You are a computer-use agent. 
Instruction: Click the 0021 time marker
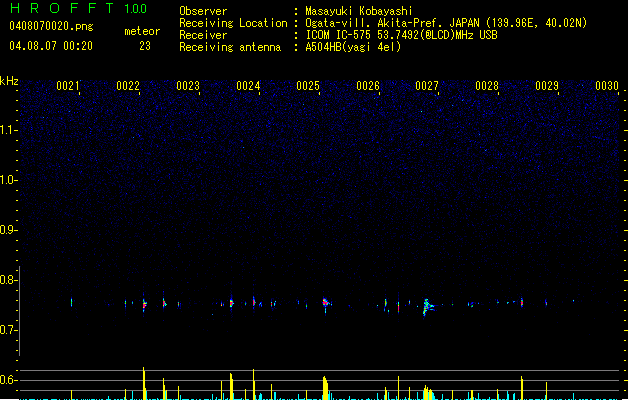pyautogui.click(x=68, y=86)
